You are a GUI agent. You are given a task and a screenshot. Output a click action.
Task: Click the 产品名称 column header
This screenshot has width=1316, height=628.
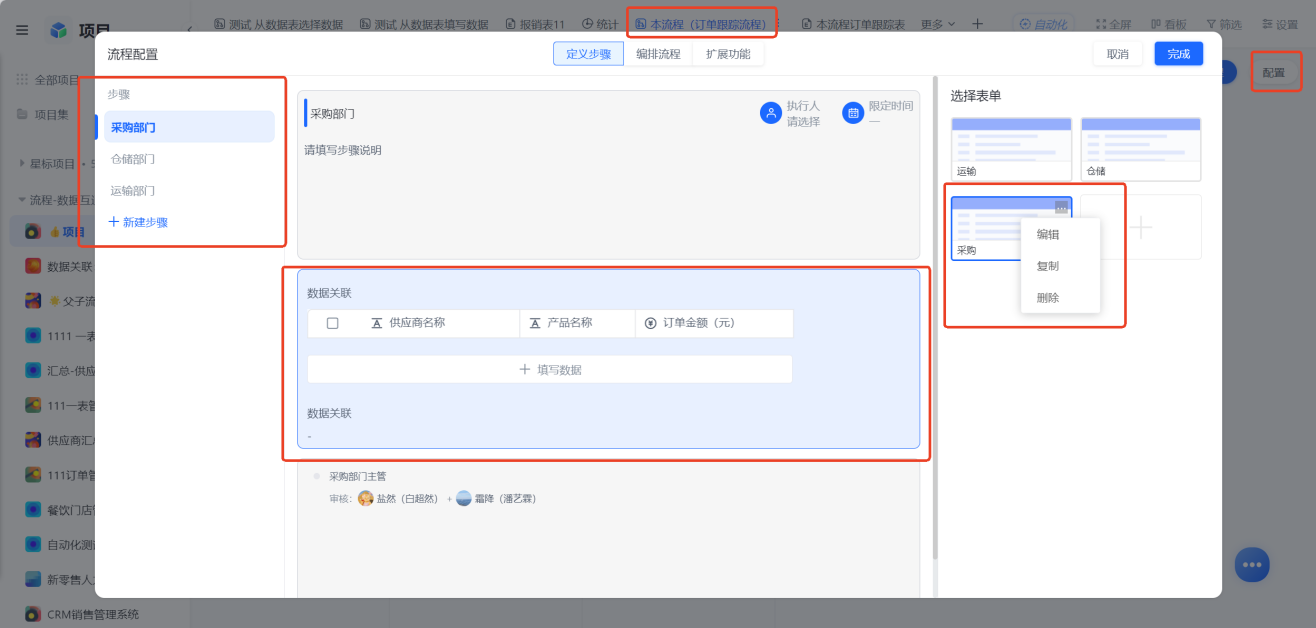point(577,323)
